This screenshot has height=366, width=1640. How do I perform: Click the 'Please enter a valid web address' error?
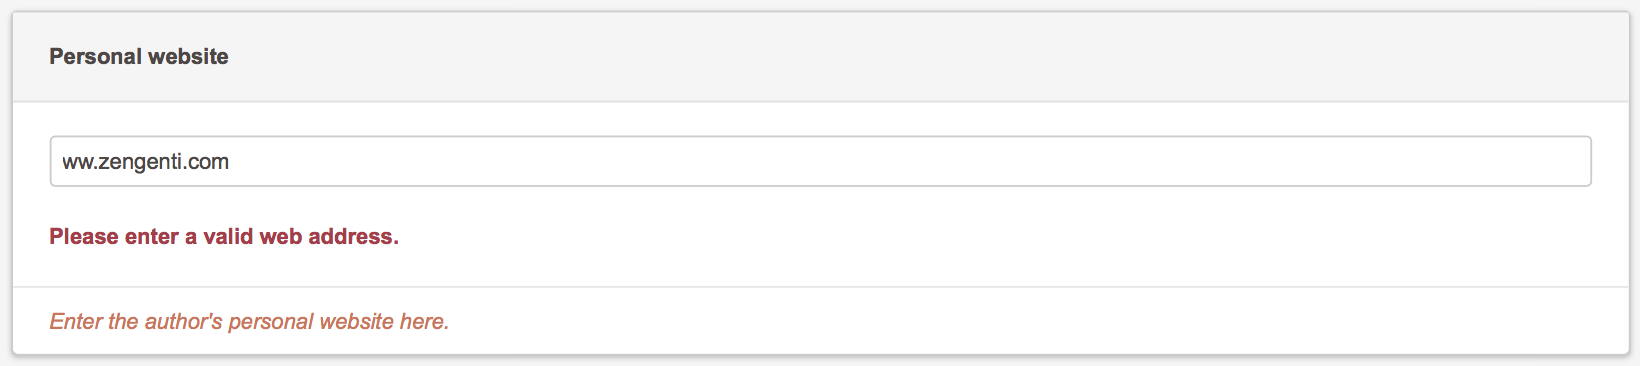click(x=224, y=237)
